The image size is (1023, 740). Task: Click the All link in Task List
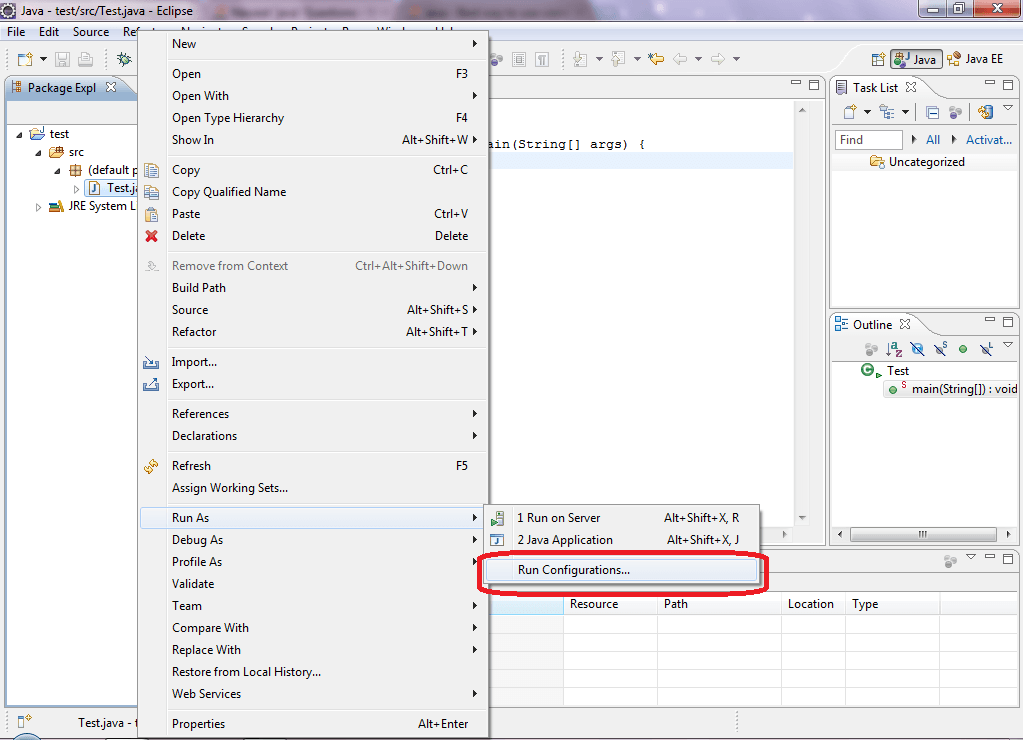click(932, 140)
